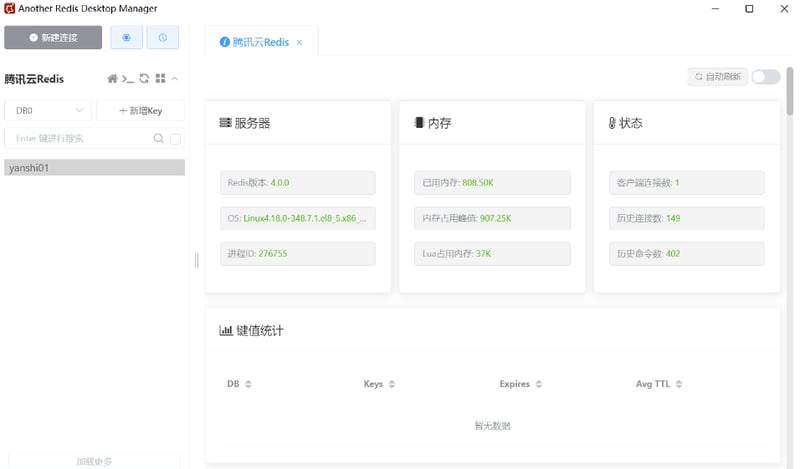The height and width of the screenshot is (469, 800).
Task: Click the load more (加载更多) button
Action: tap(94, 461)
